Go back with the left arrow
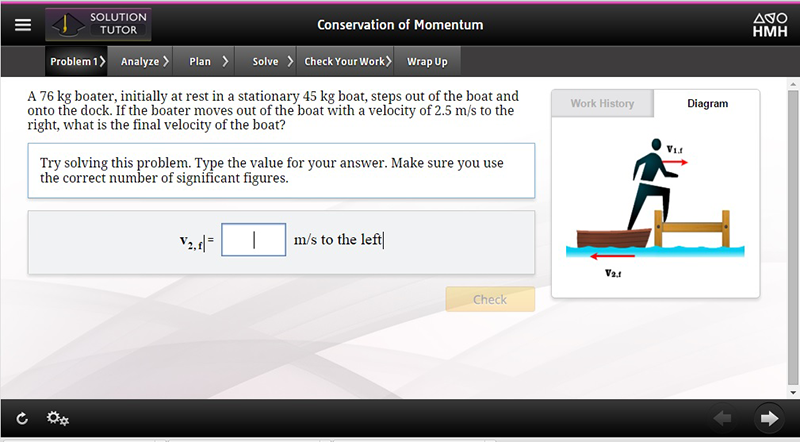This screenshot has height=442, width=800. click(723, 418)
